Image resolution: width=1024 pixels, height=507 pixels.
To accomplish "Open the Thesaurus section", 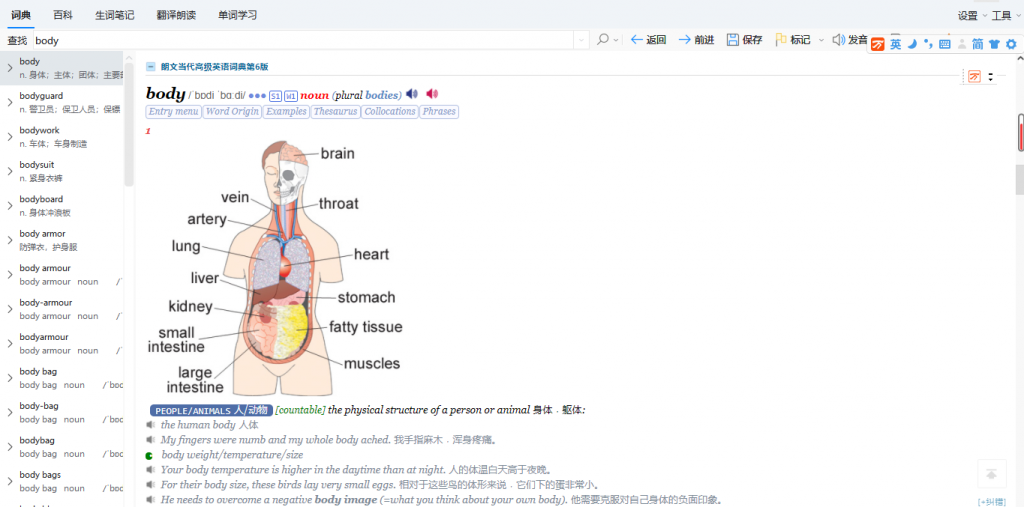I will point(335,112).
